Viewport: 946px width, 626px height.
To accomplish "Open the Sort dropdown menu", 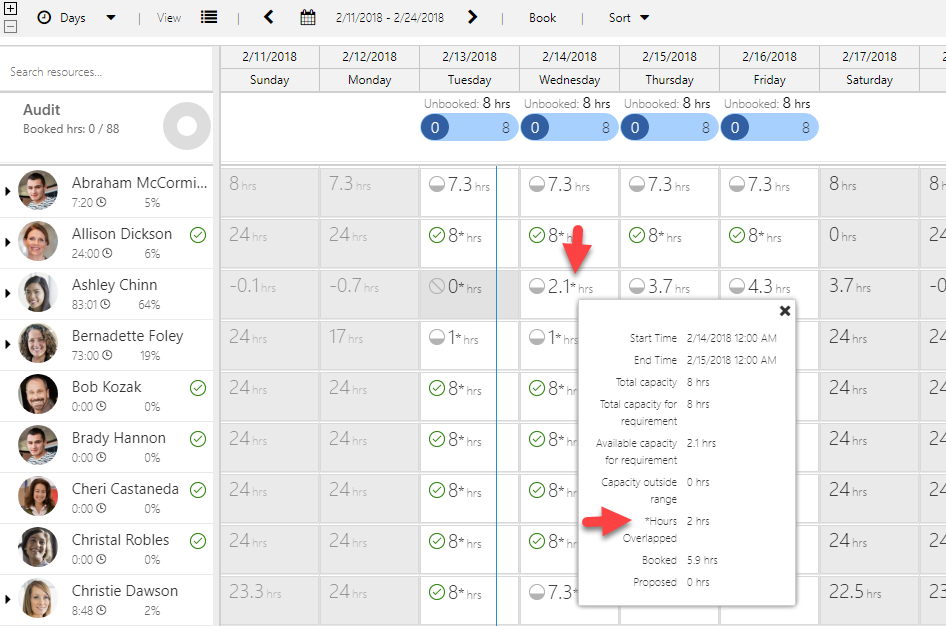I will (629, 18).
